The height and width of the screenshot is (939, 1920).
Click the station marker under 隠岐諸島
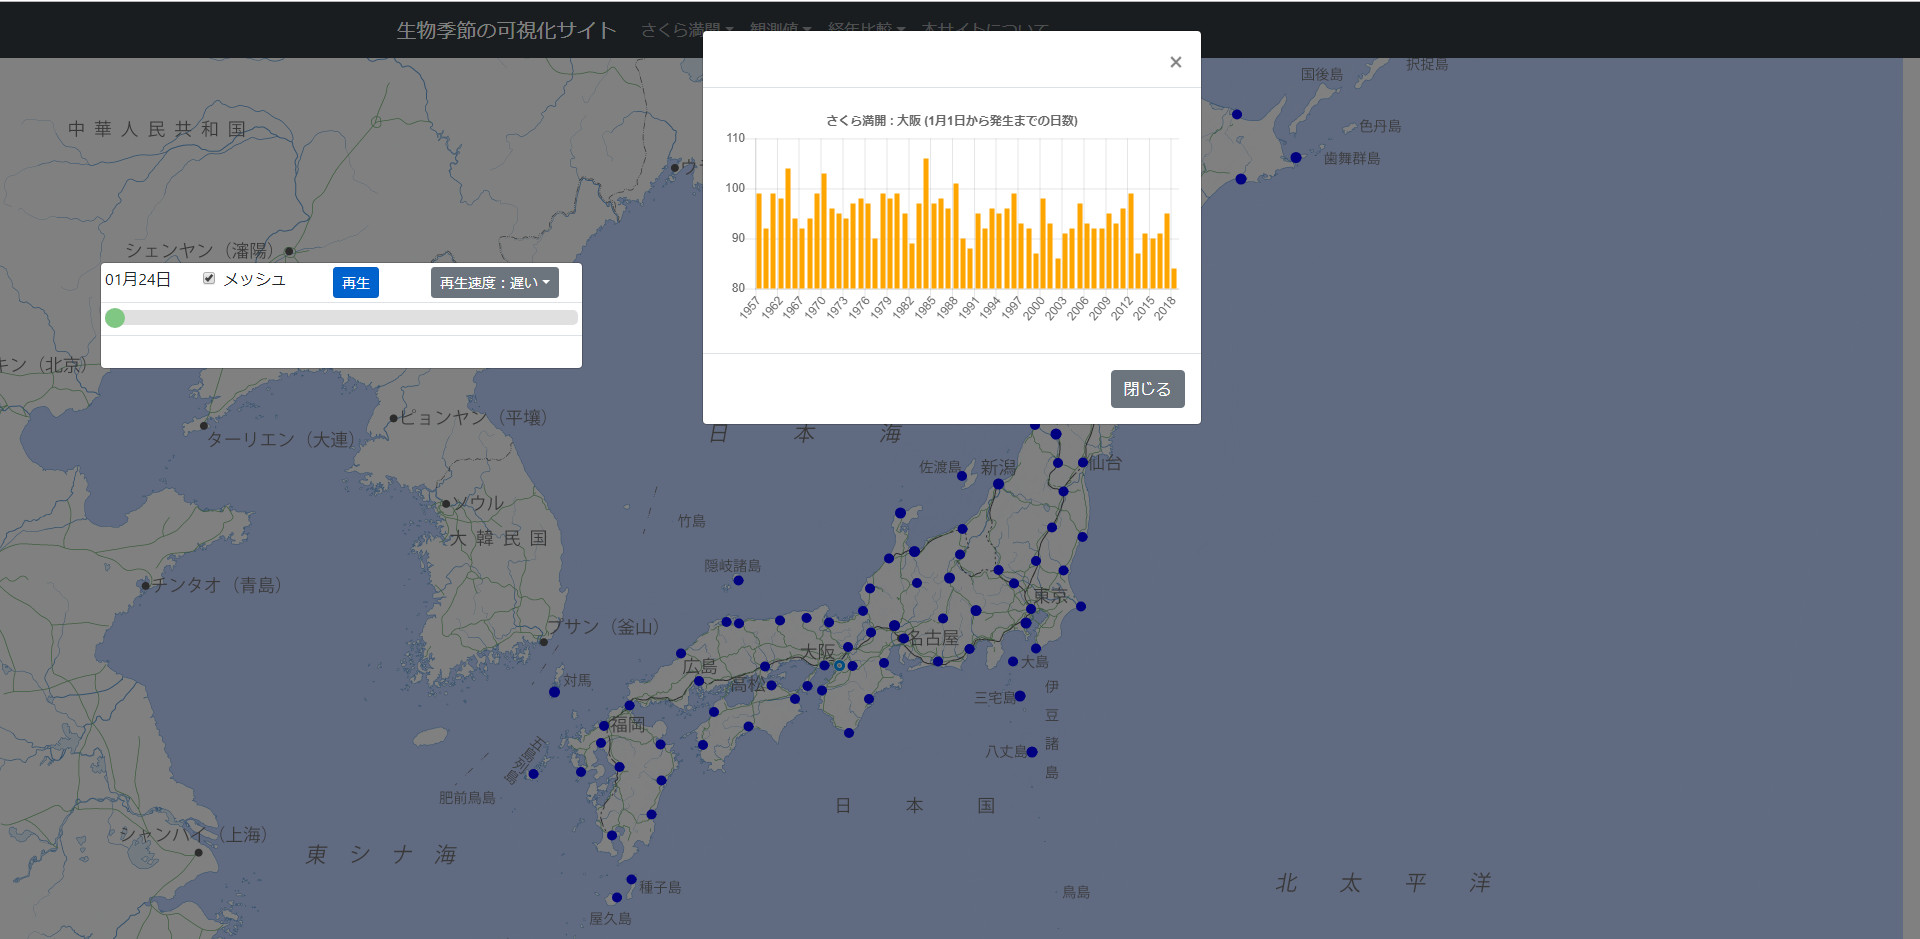click(x=738, y=580)
